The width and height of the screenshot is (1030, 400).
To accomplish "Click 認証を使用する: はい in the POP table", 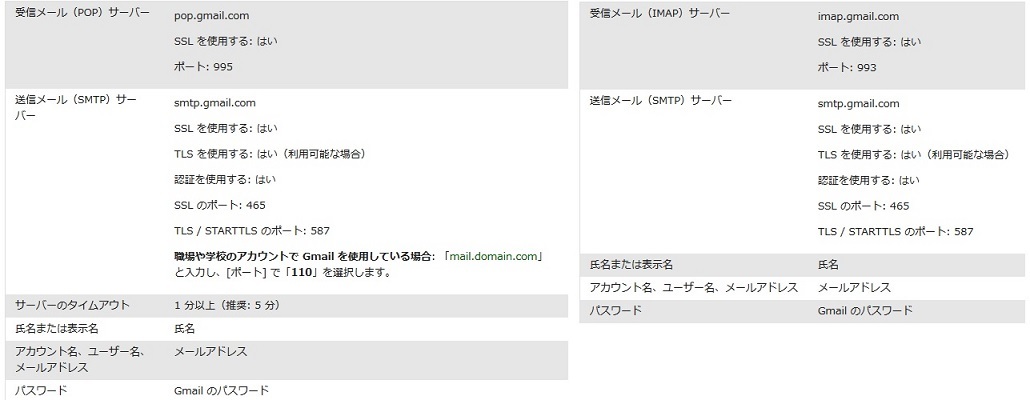I will [224, 179].
